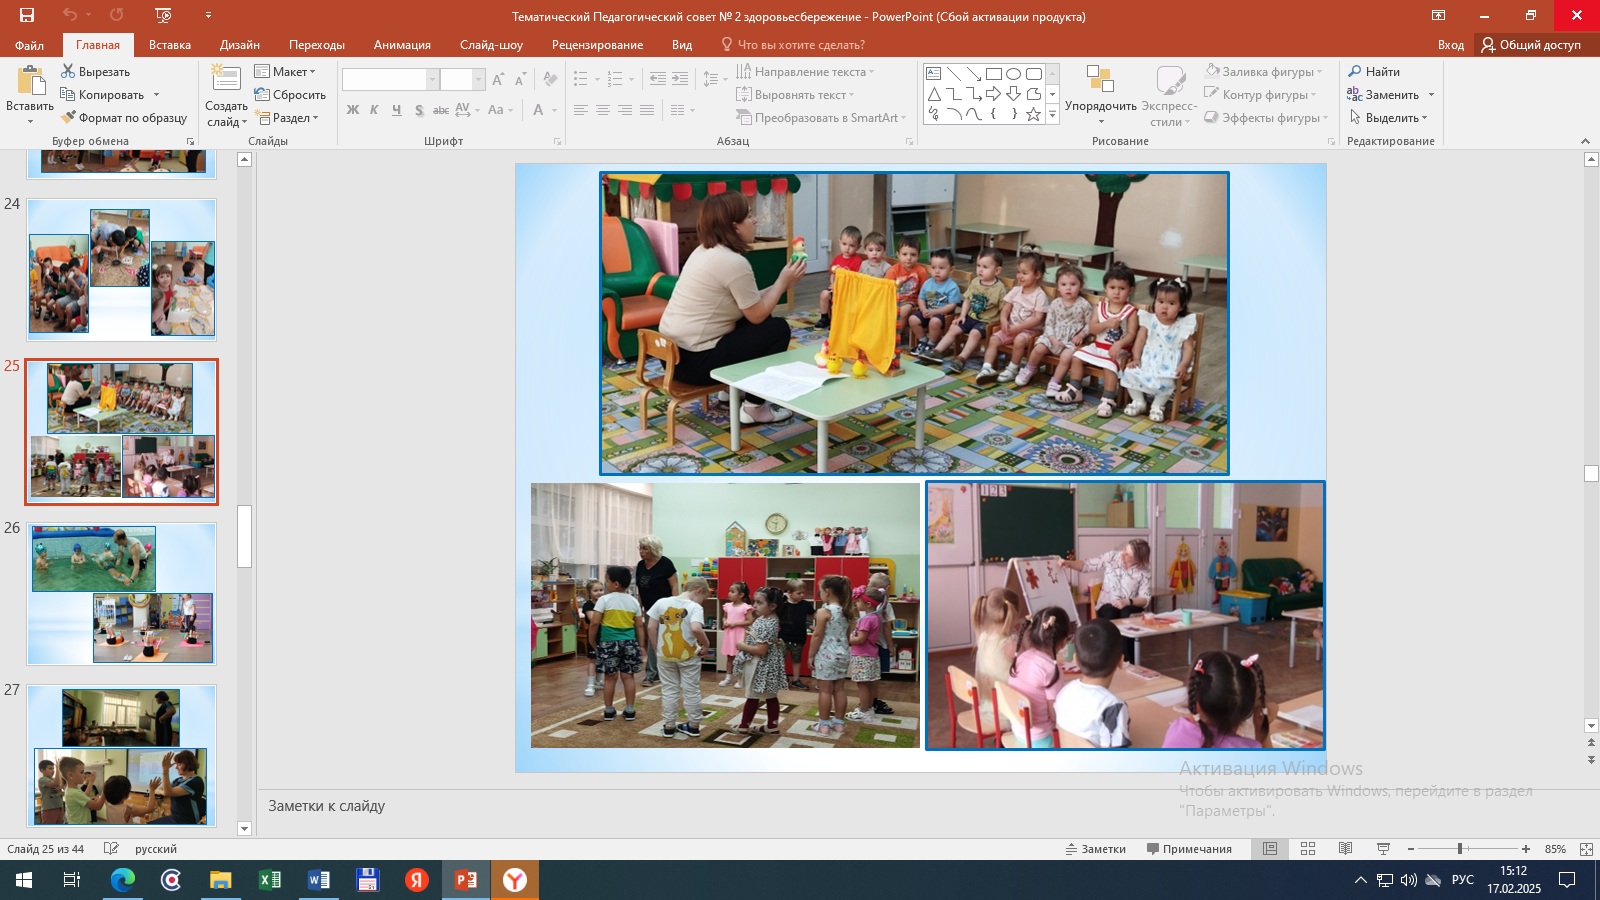Start slideshow from the status bar icon
This screenshot has height=900, width=1600.
1384,849
